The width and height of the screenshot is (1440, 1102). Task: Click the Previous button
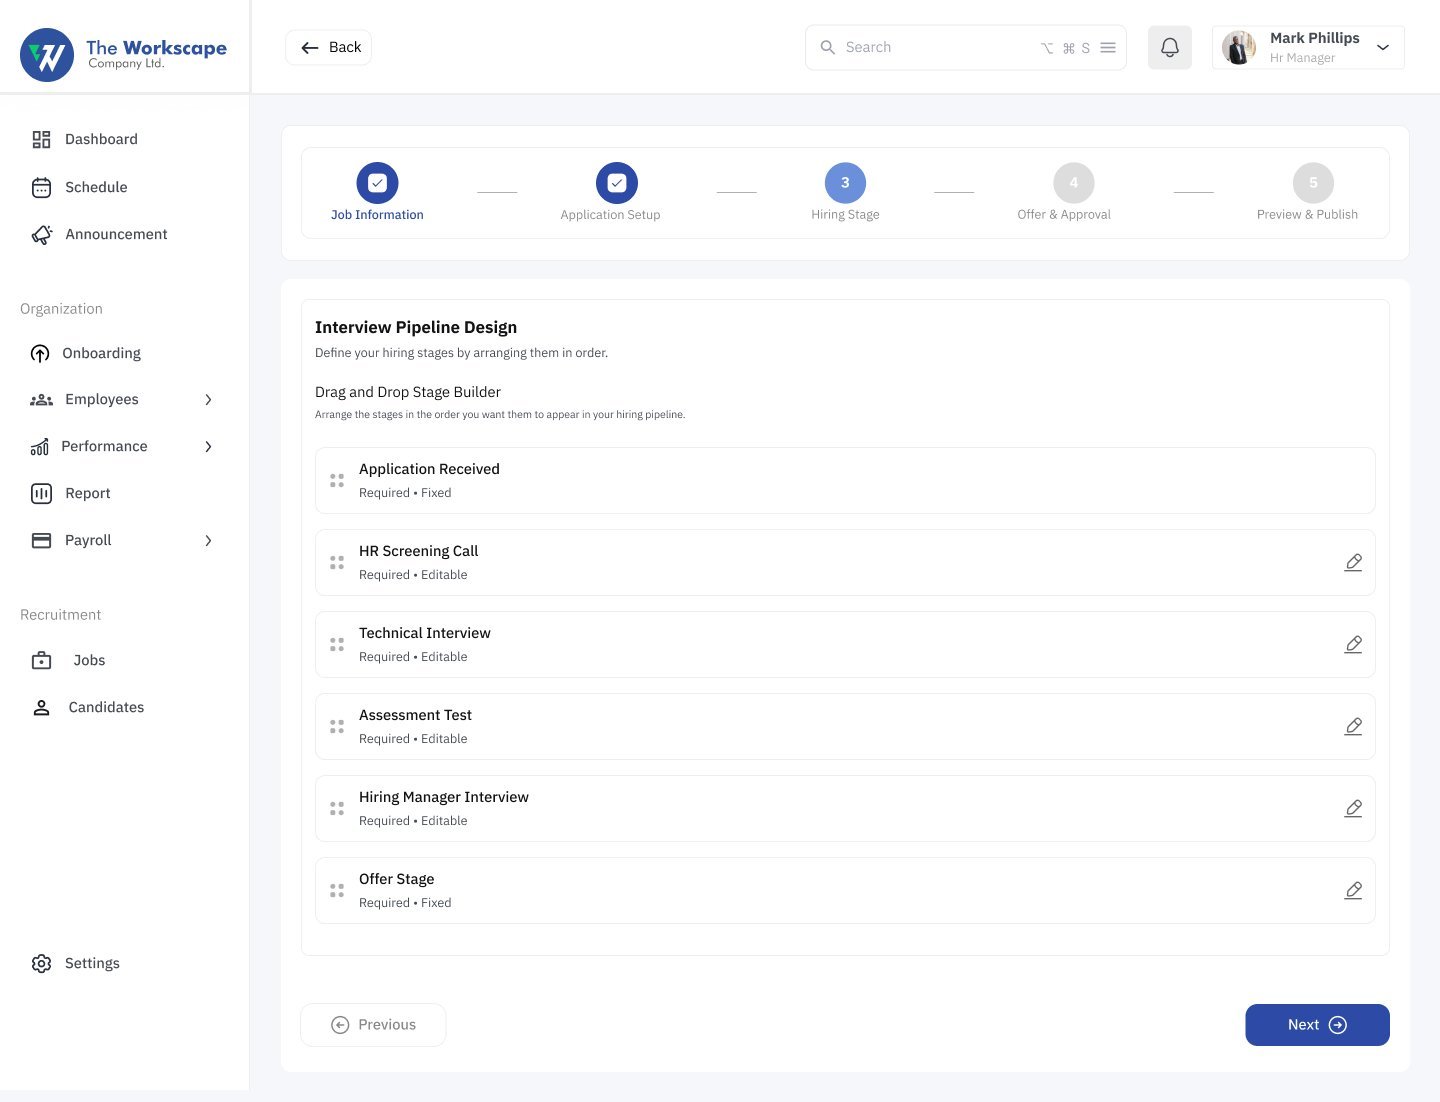point(373,1025)
